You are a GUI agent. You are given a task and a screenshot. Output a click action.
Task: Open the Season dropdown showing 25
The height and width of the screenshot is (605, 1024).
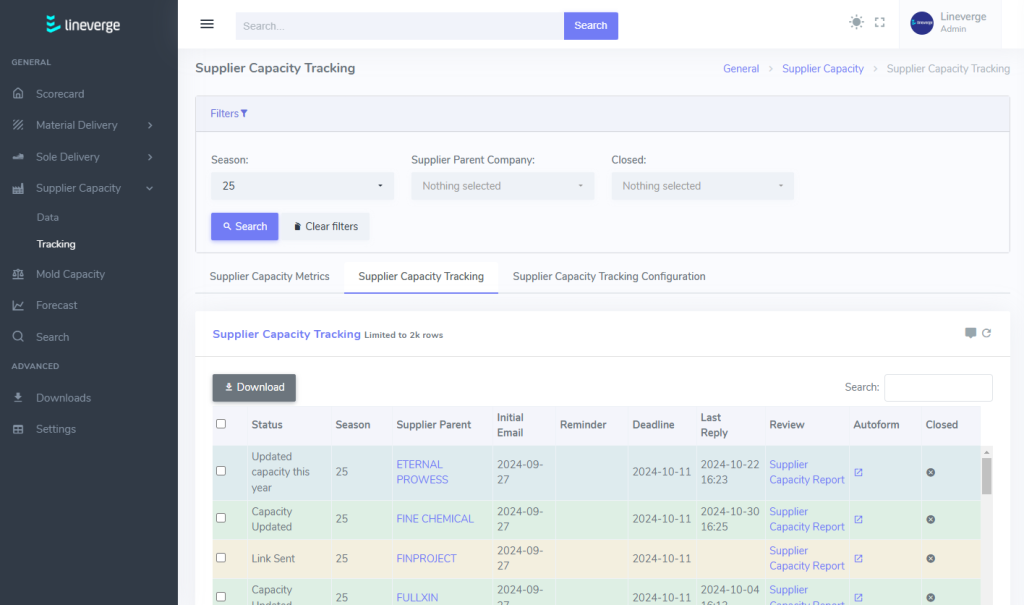(302, 185)
